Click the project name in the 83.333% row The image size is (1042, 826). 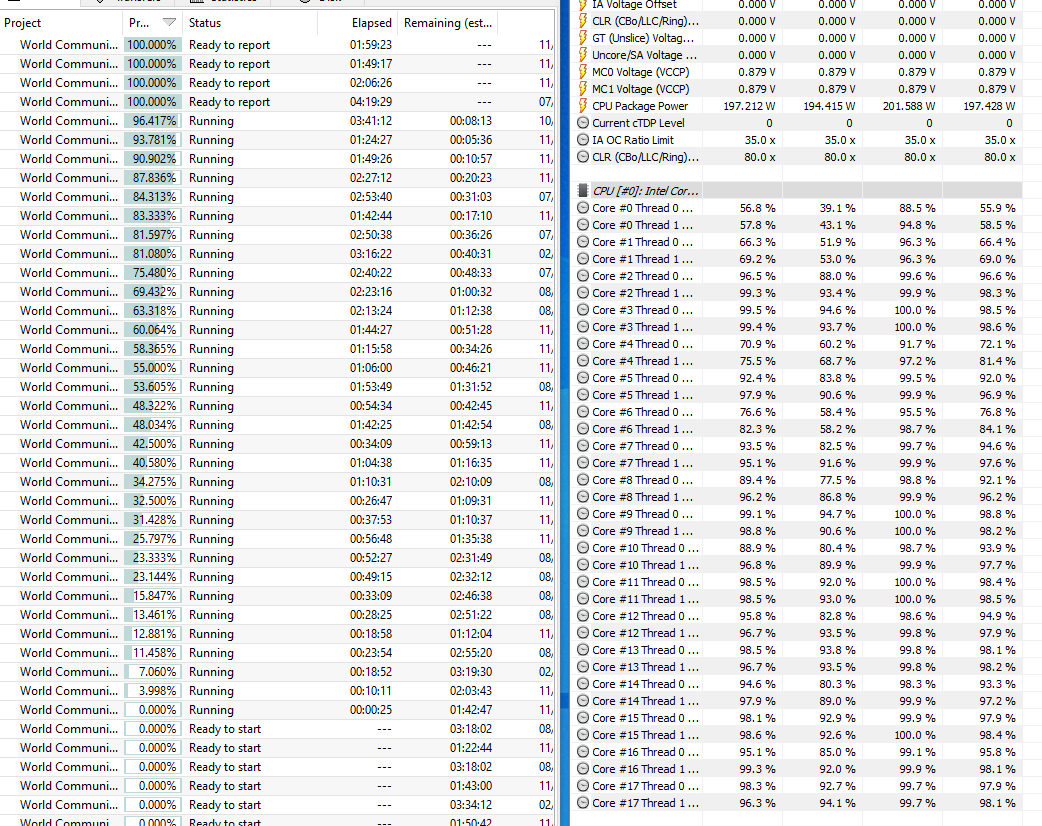pyautogui.click(x=68, y=216)
